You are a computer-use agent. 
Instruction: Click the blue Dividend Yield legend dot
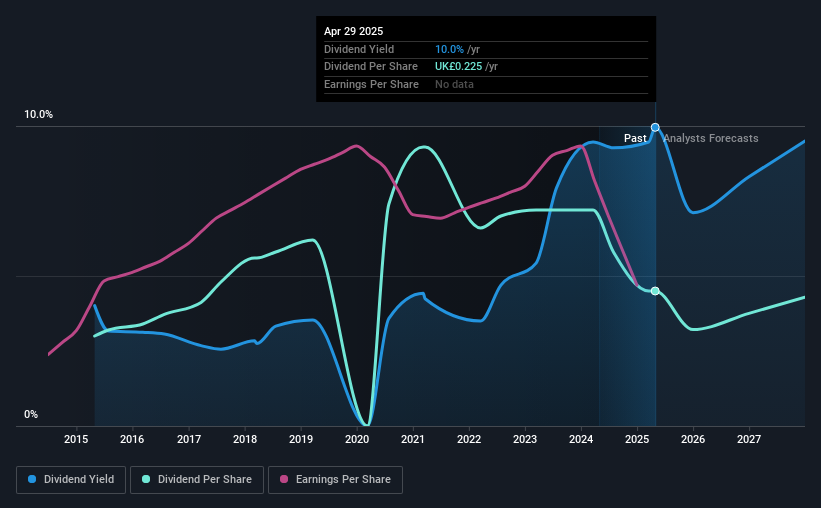coord(32,479)
